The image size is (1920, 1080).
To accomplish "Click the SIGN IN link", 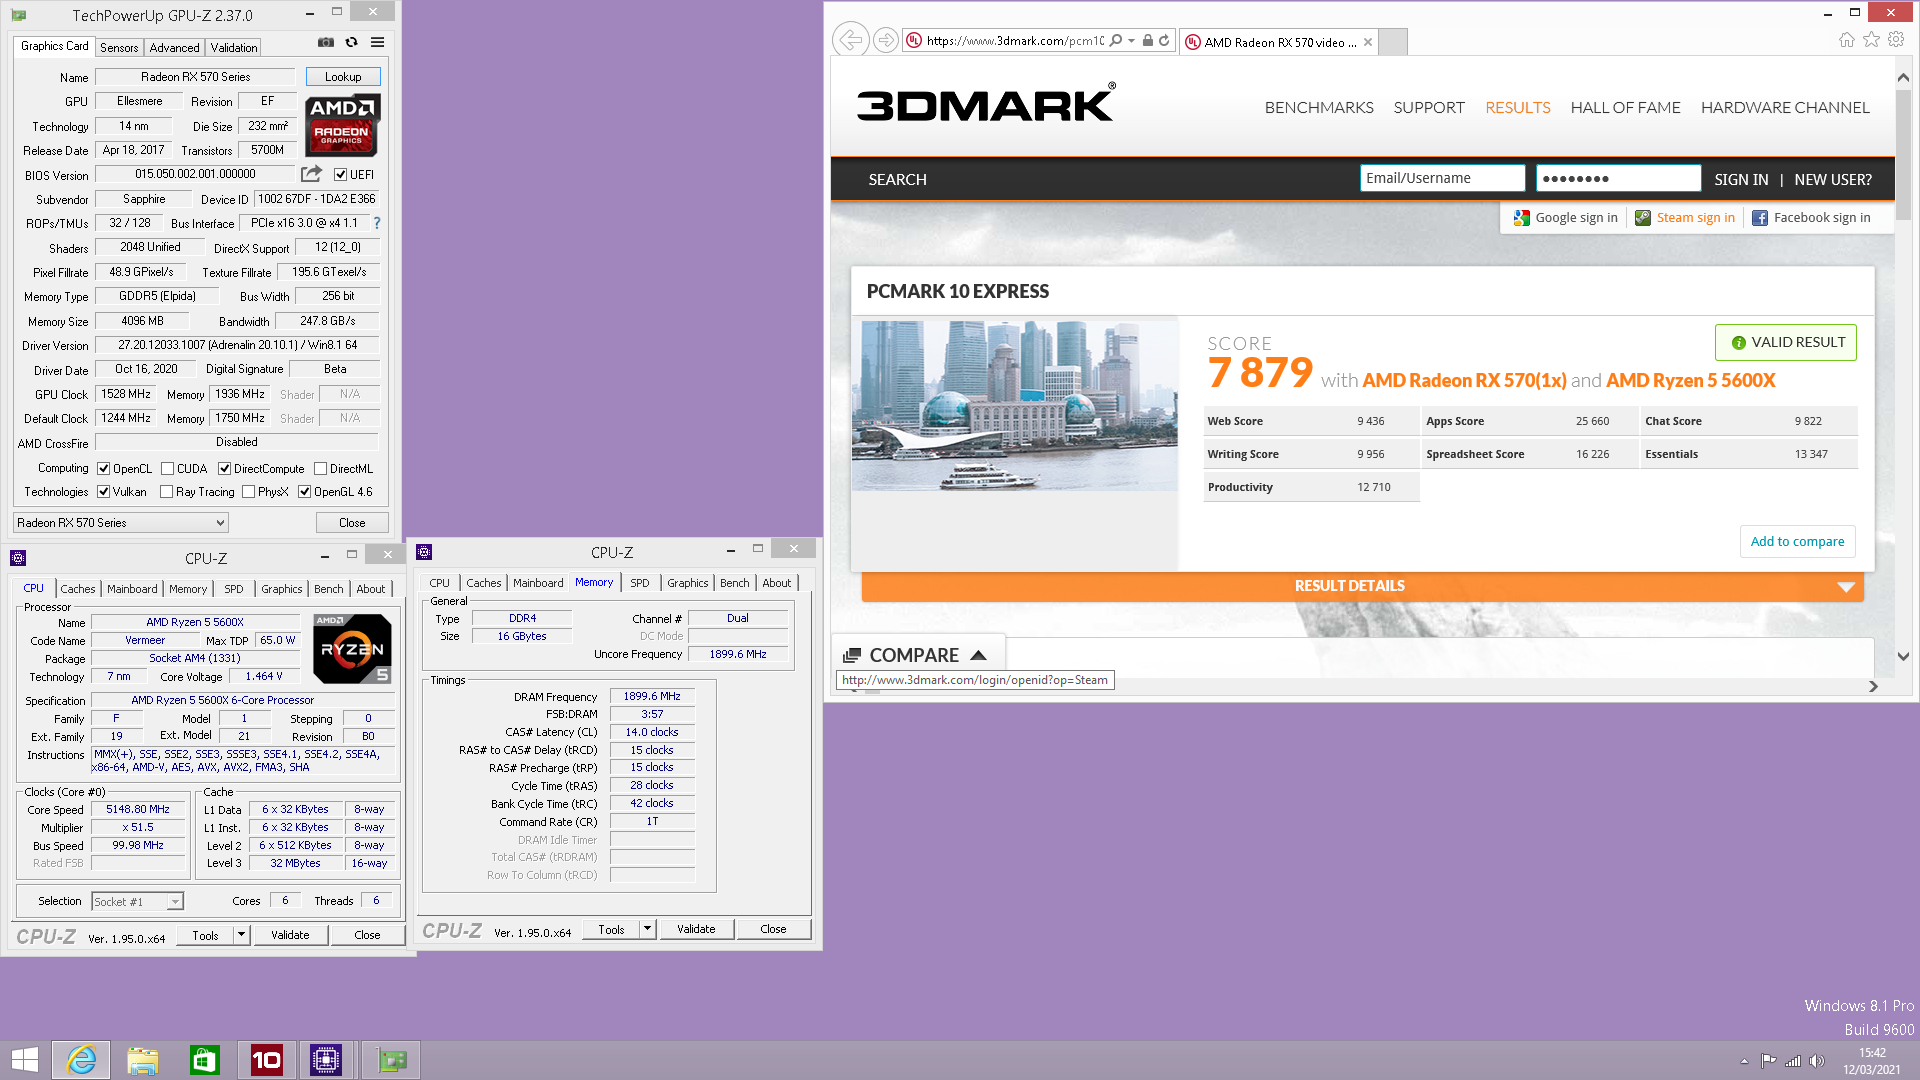I will click(1741, 179).
